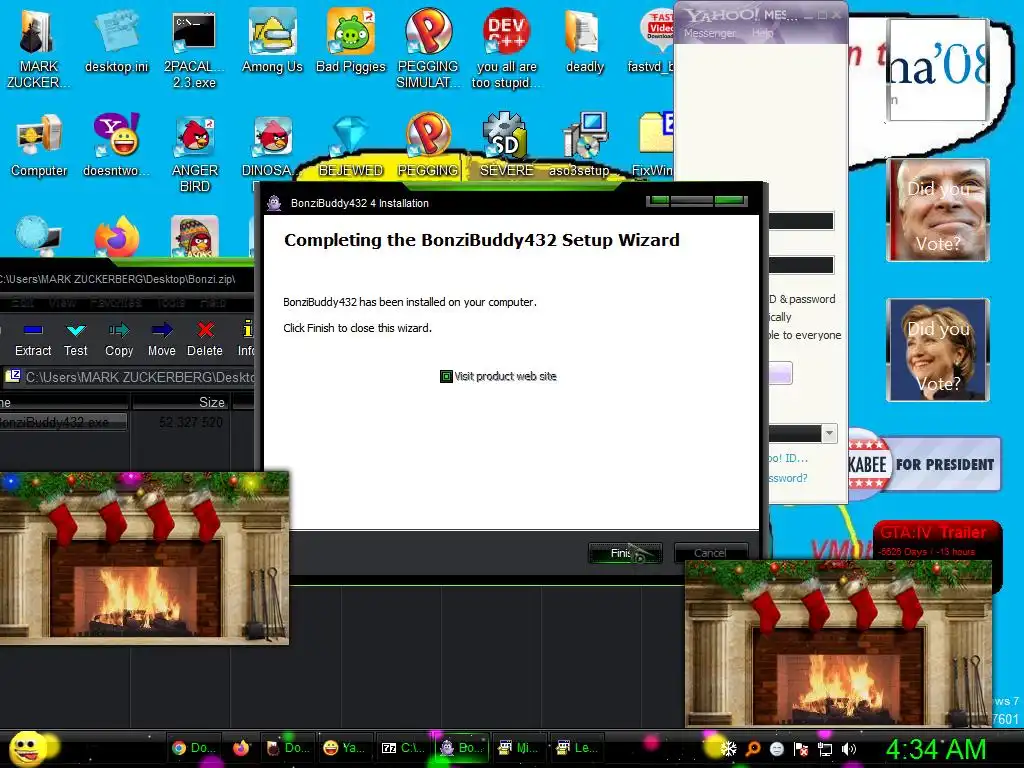
Task: Open the Computer desktop icon
Action: click(x=39, y=145)
